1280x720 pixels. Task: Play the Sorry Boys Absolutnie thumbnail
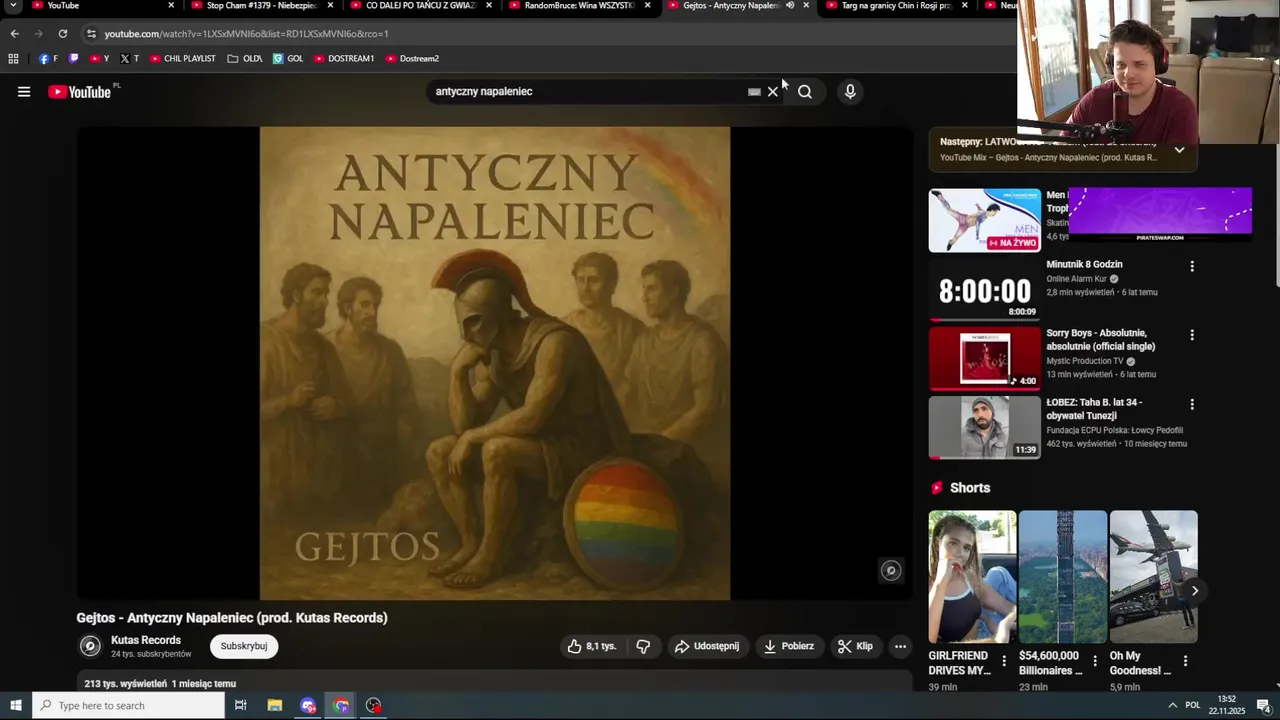click(985, 358)
